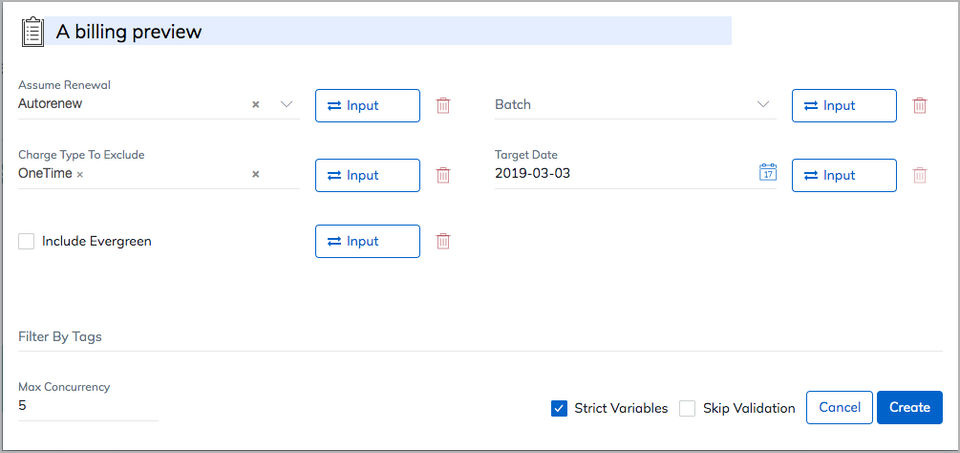Open the Batch dropdown list
This screenshot has height=453, width=960.
click(x=763, y=104)
